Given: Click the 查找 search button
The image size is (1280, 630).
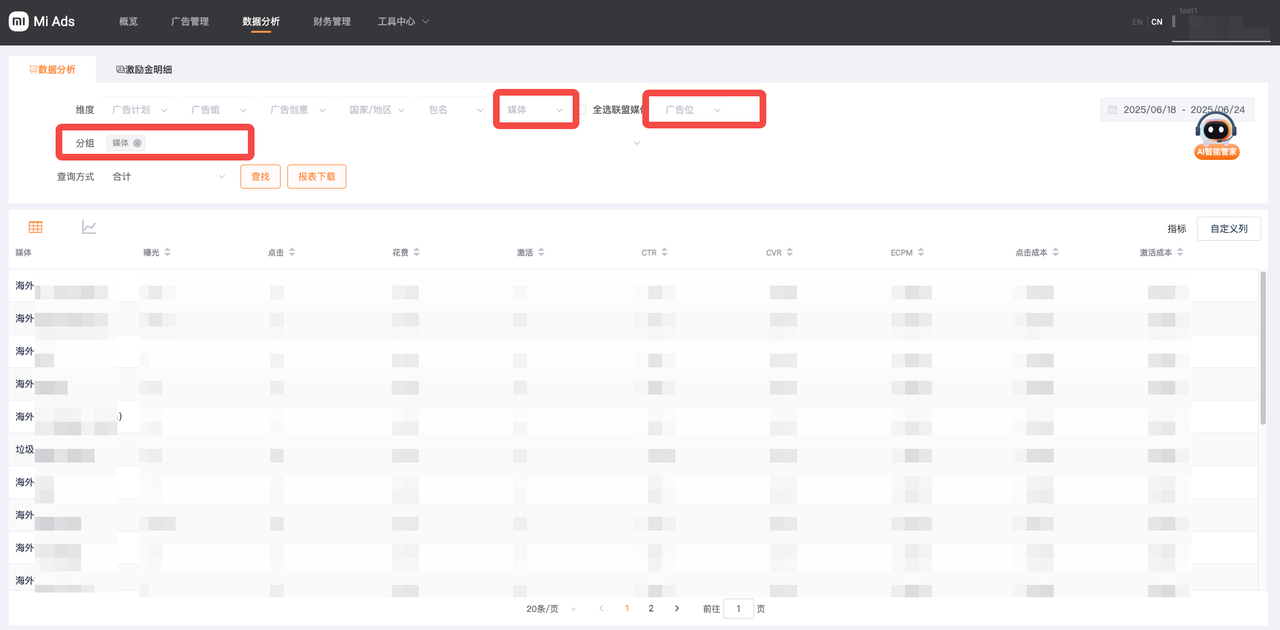Looking at the screenshot, I should (x=260, y=177).
